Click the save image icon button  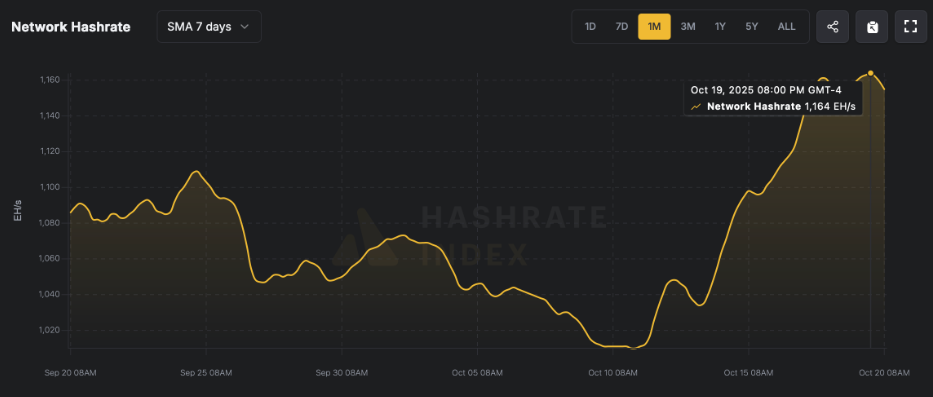(x=872, y=27)
